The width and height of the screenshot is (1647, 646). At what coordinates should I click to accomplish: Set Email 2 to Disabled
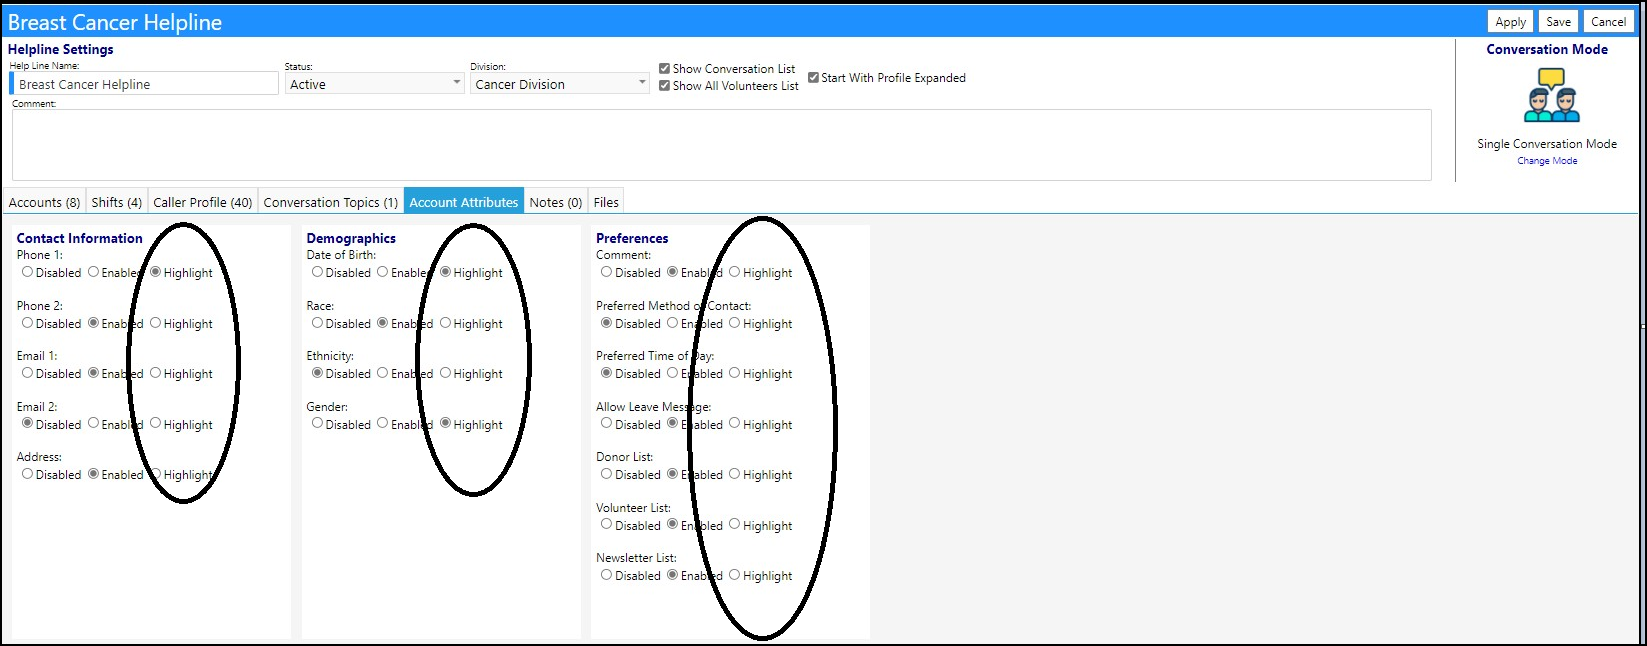click(27, 424)
